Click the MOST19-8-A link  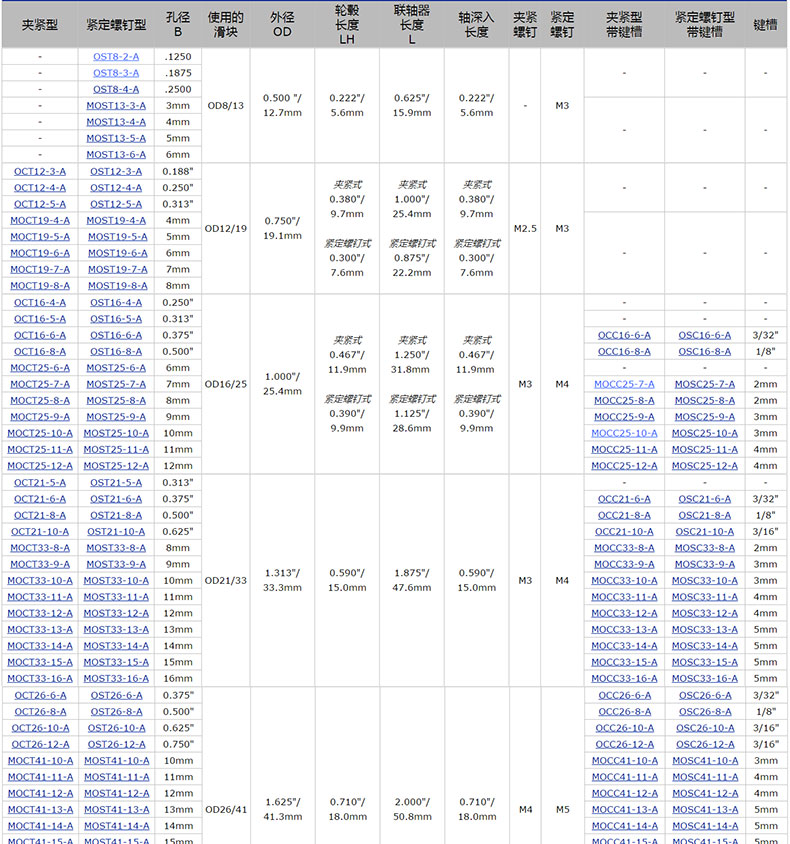click(116, 286)
